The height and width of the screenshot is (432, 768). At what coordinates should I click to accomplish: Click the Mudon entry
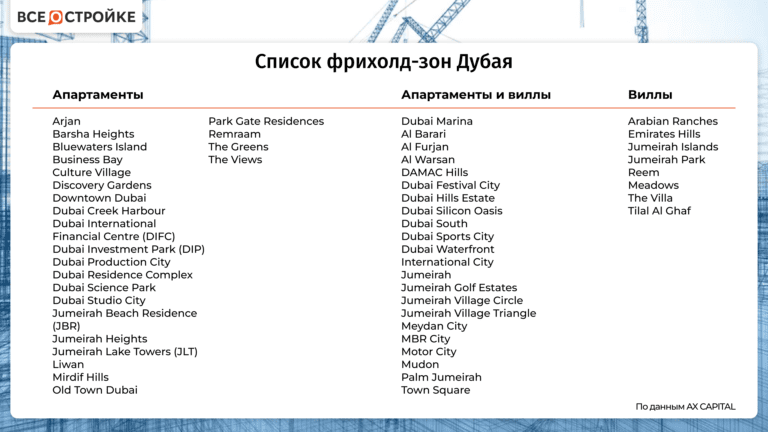click(420, 364)
